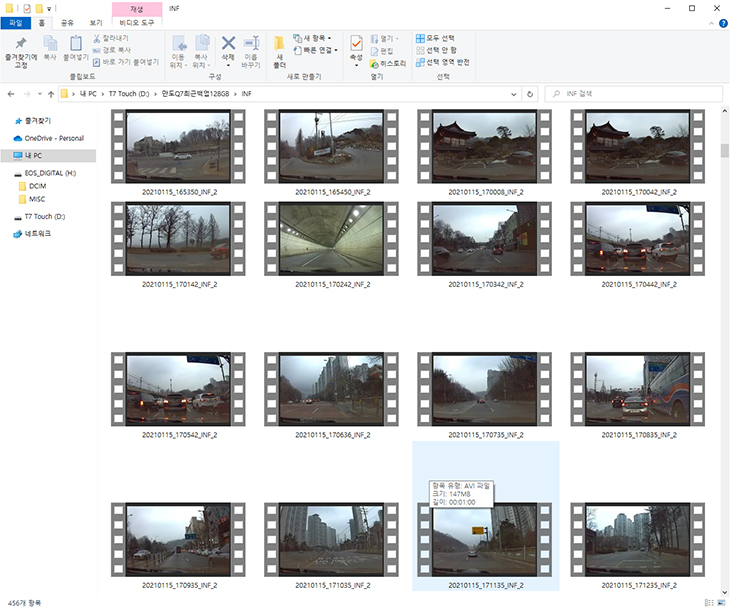Viewport: 730px width, 610px height.
Task: Click T7 Touch (D:) in breadcrumb
Action: pyautogui.click(x=129, y=94)
